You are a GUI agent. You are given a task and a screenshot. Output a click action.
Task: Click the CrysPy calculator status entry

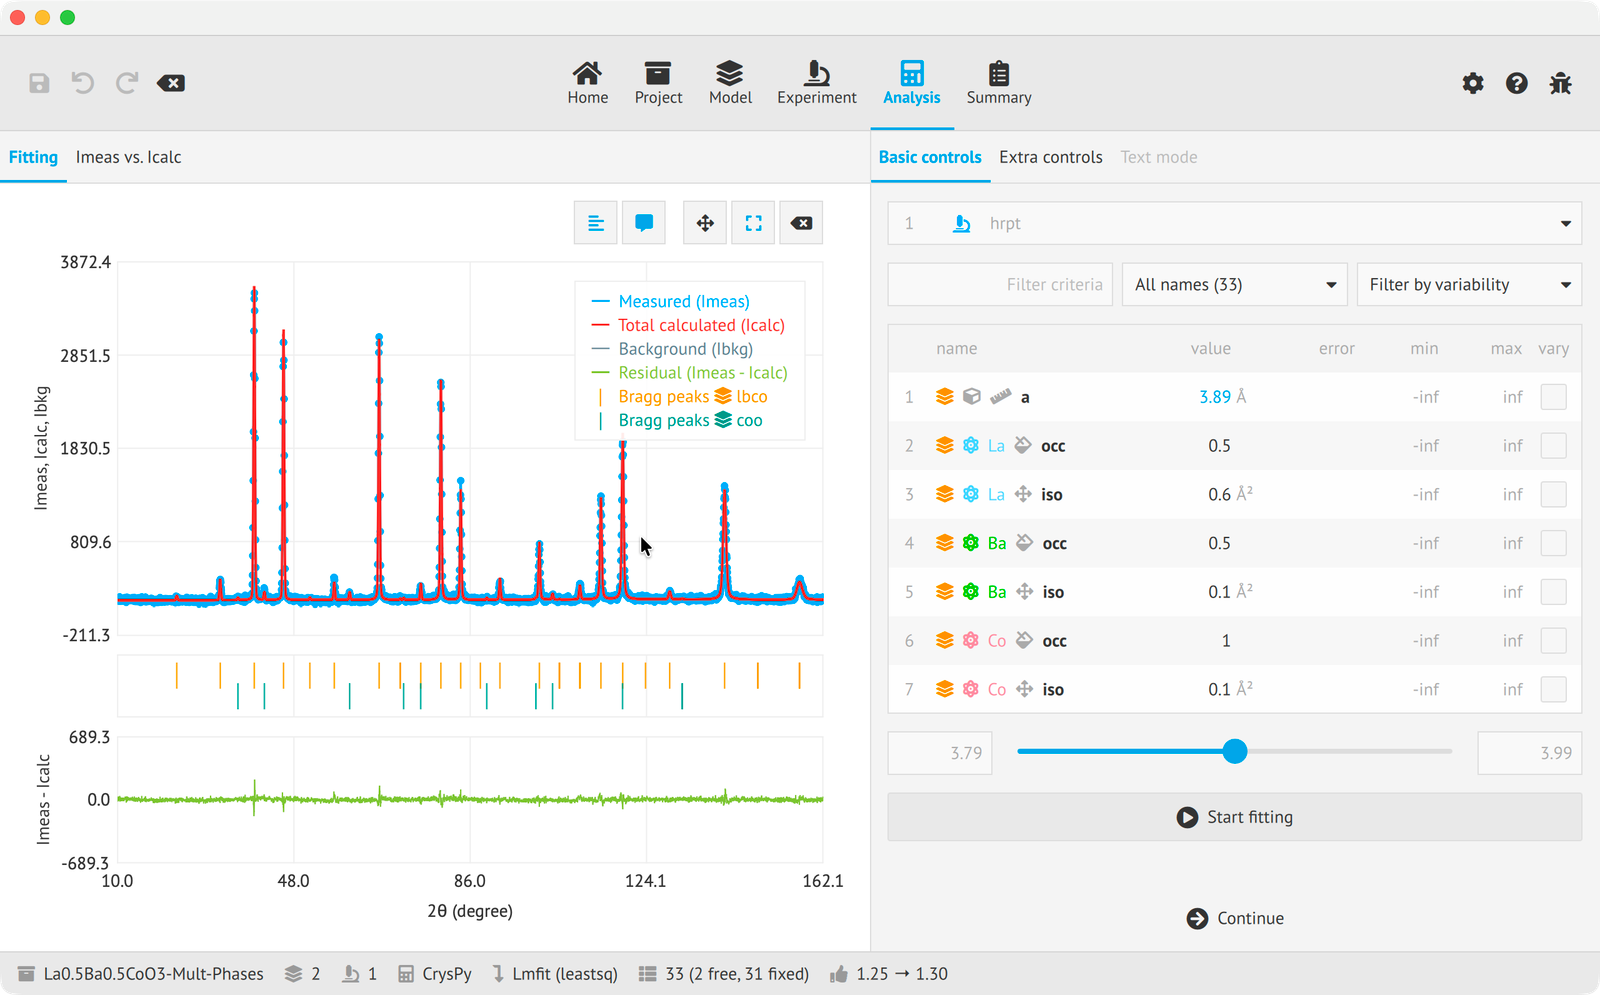coord(435,974)
